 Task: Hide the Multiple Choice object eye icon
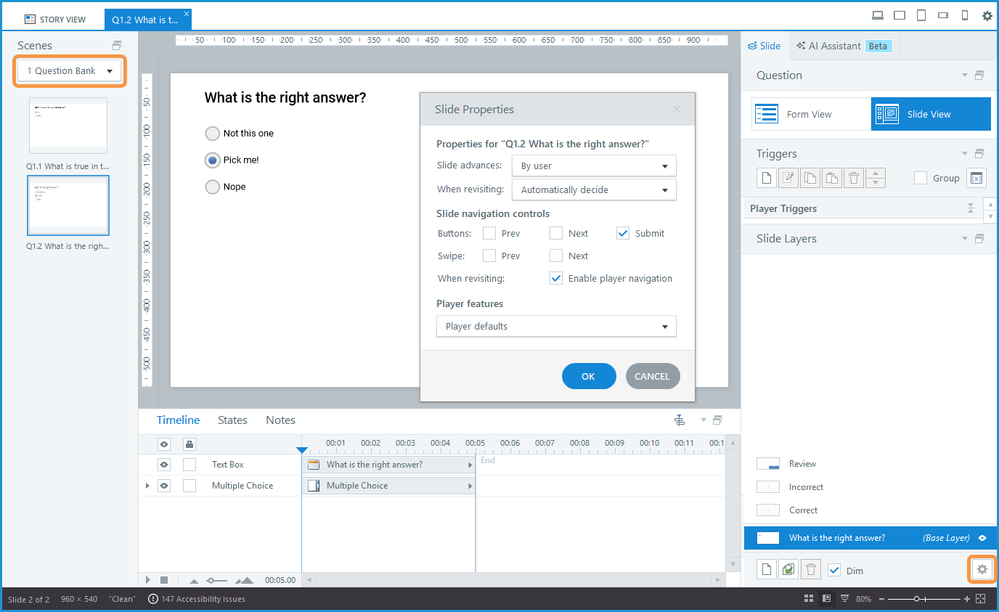[x=164, y=485]
